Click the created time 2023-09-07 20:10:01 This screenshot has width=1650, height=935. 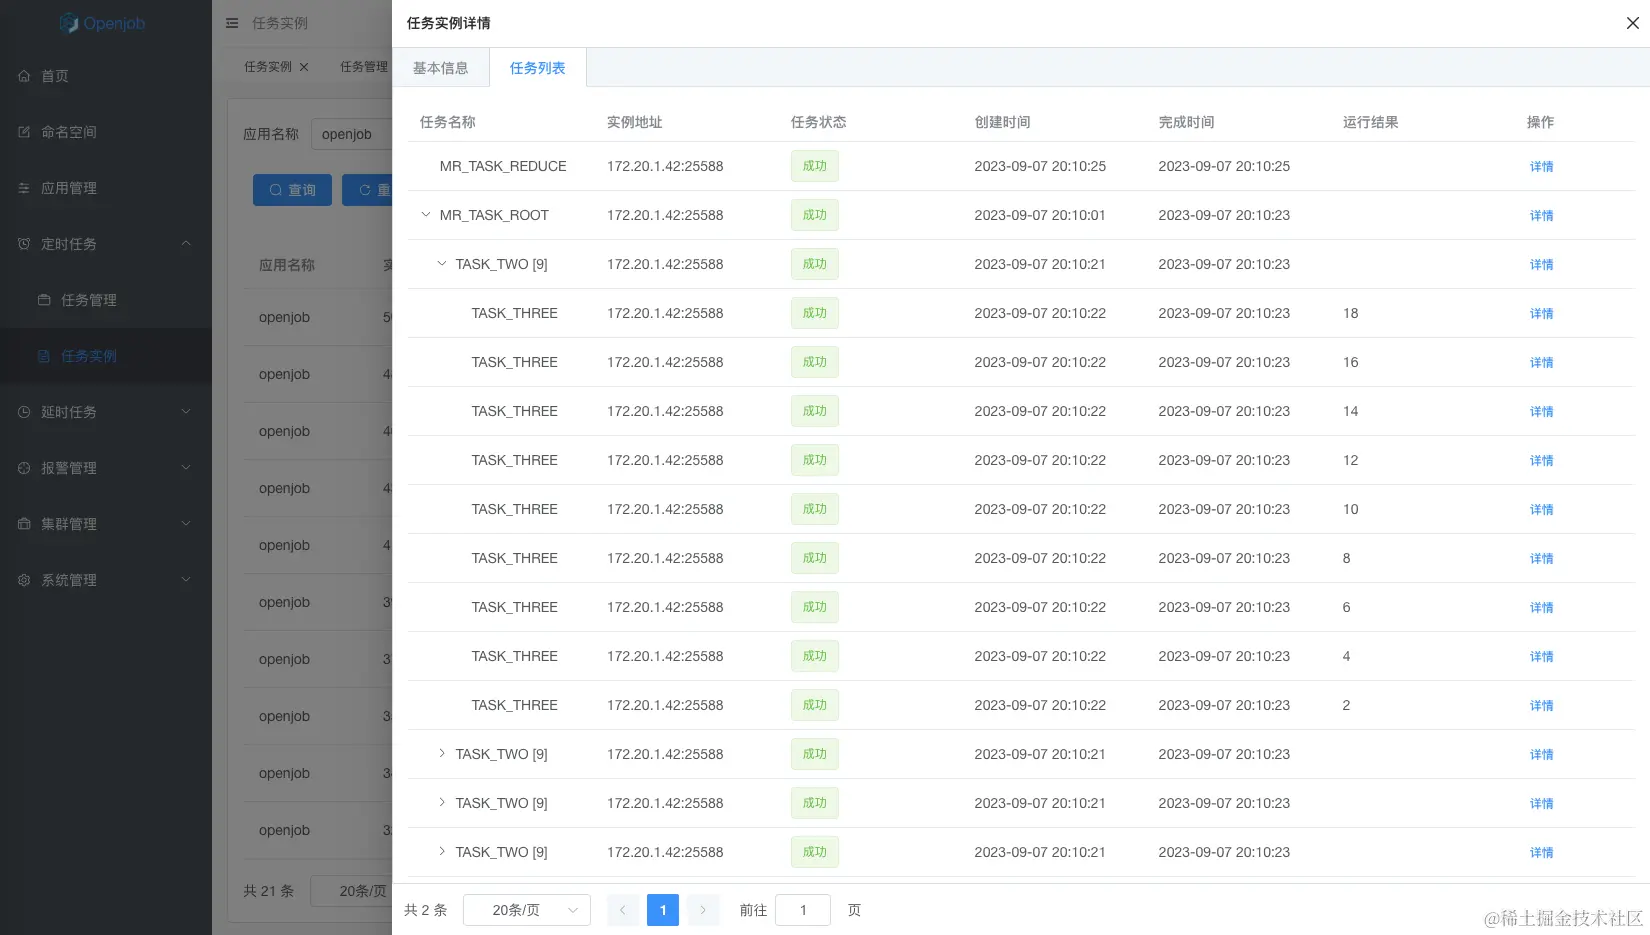point(1040,215)
